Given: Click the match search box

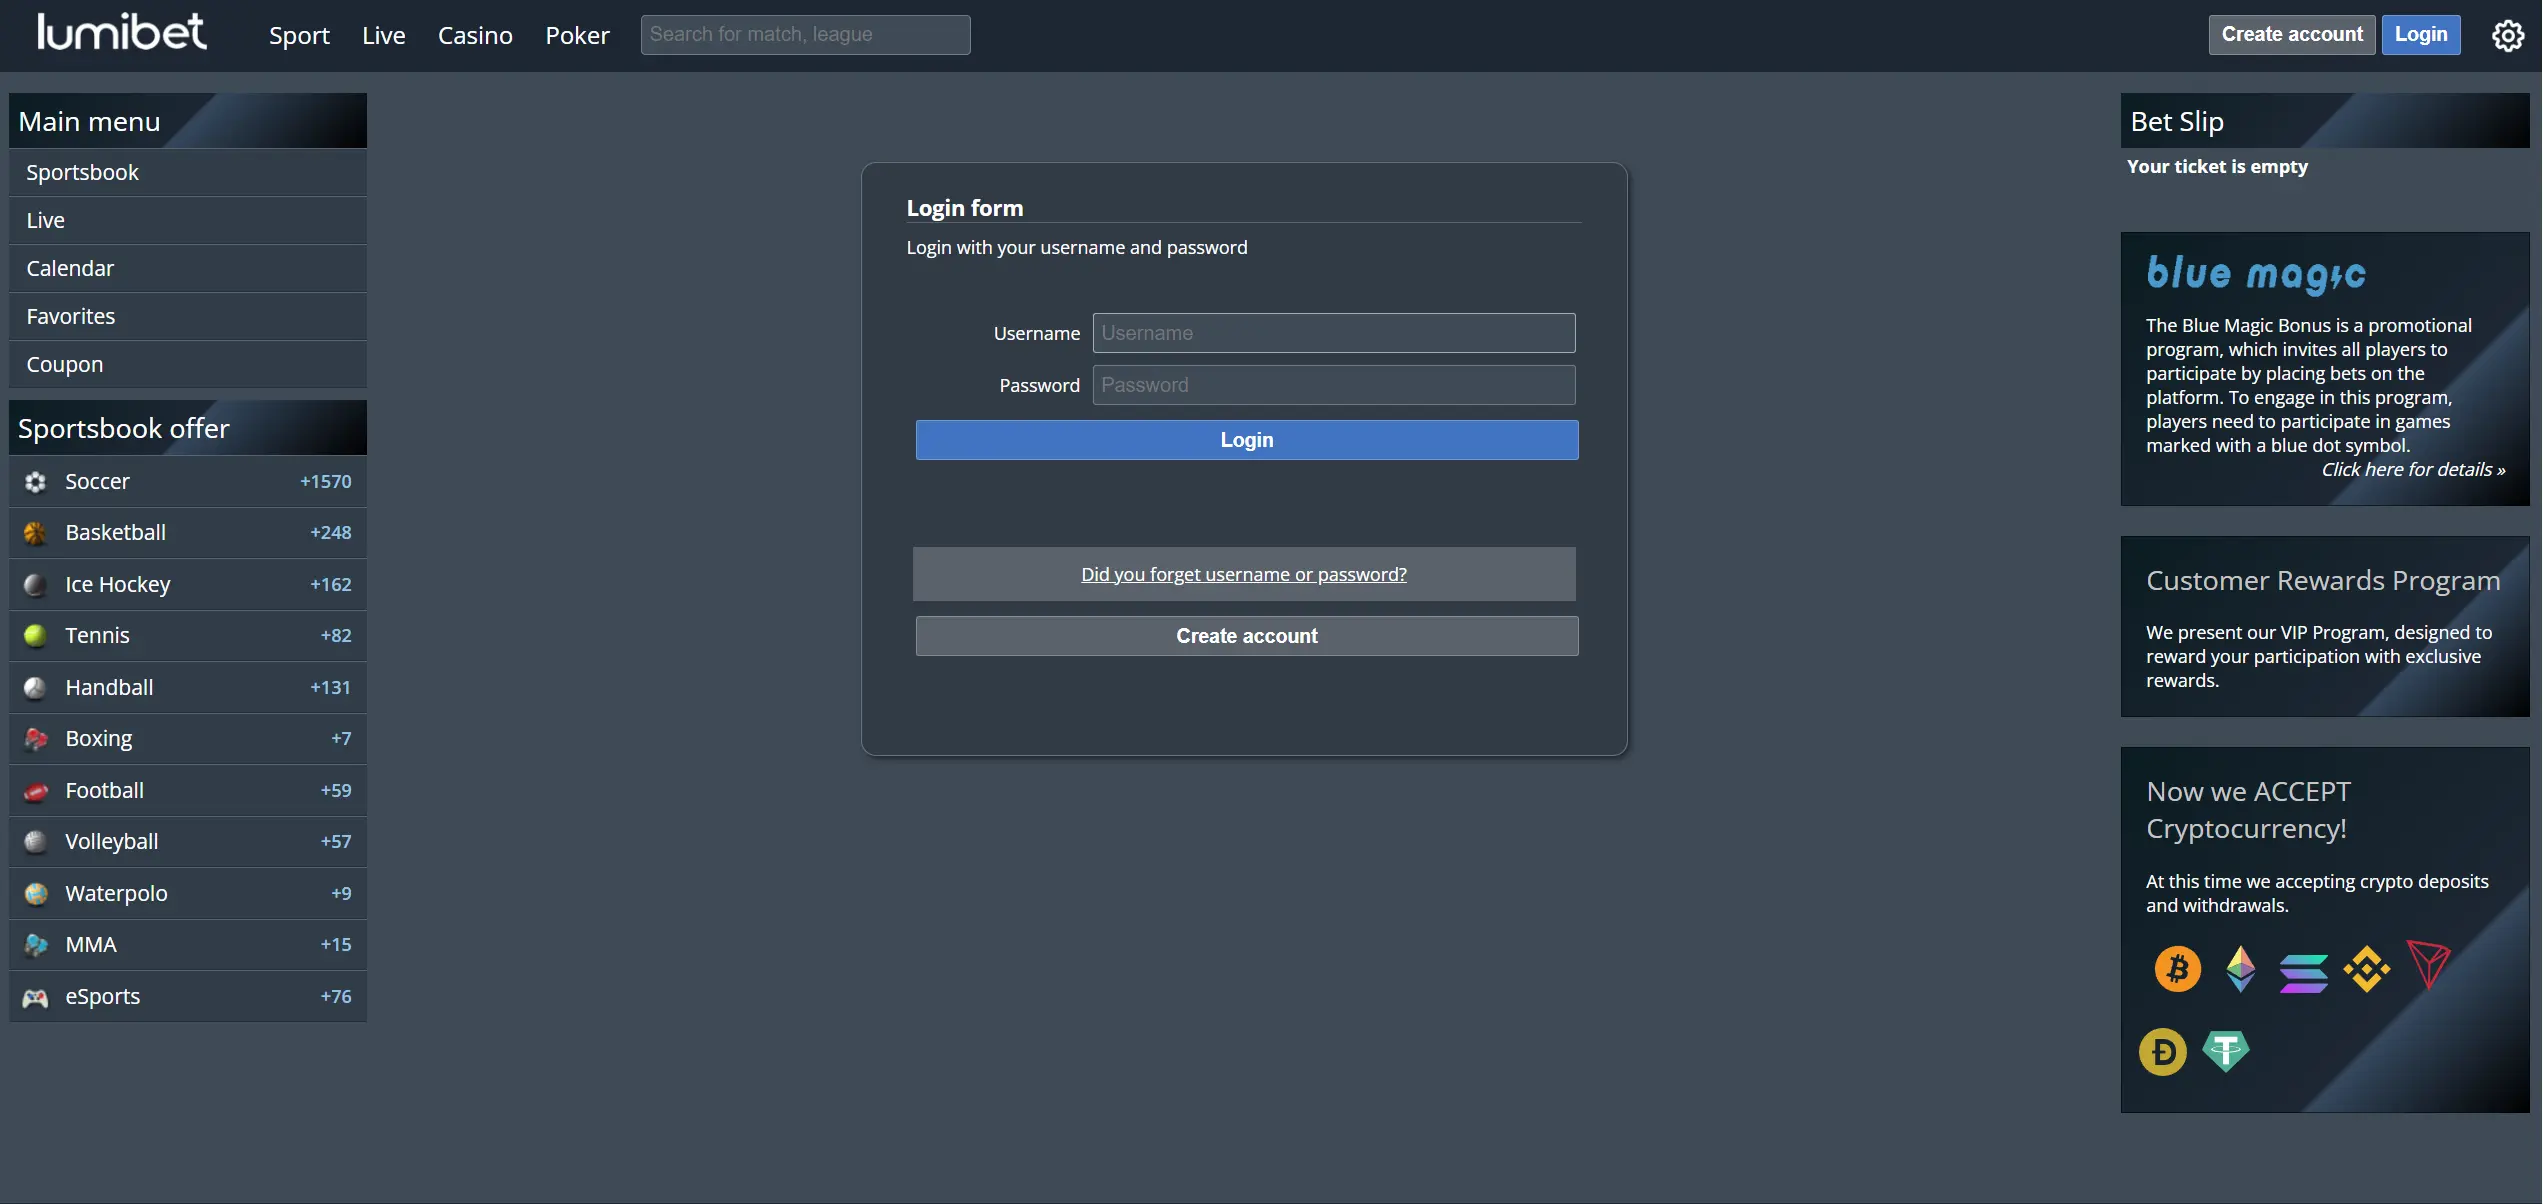Looking at the screenshot, I should tap(804, 34).
